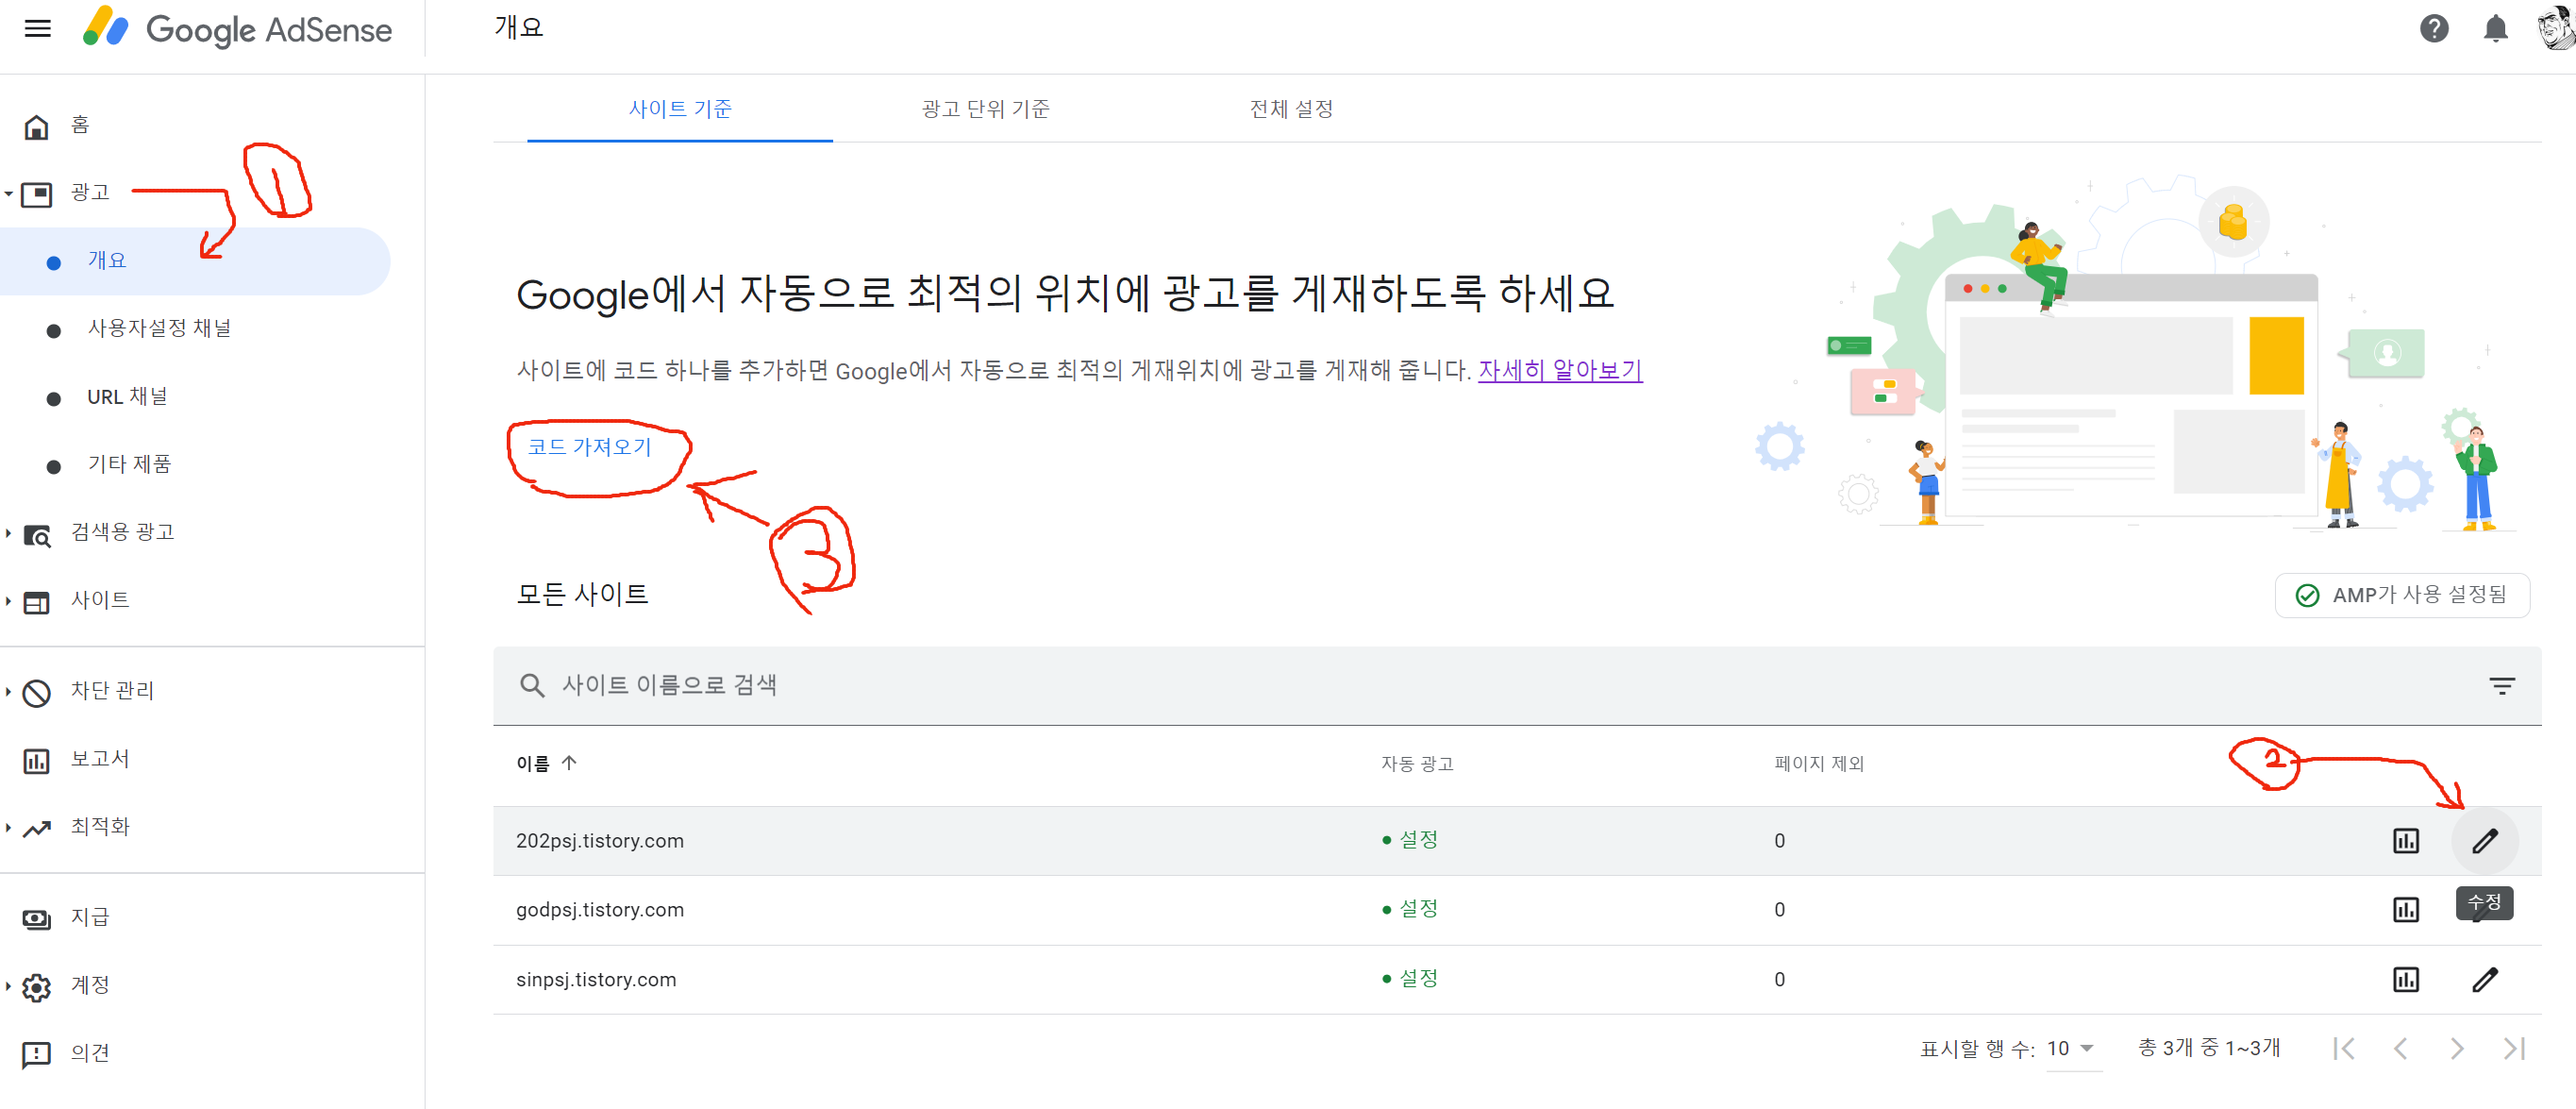Expand the 계정 section arrow
Screen dimensions: 2576x1109
[x=8, y=987]
